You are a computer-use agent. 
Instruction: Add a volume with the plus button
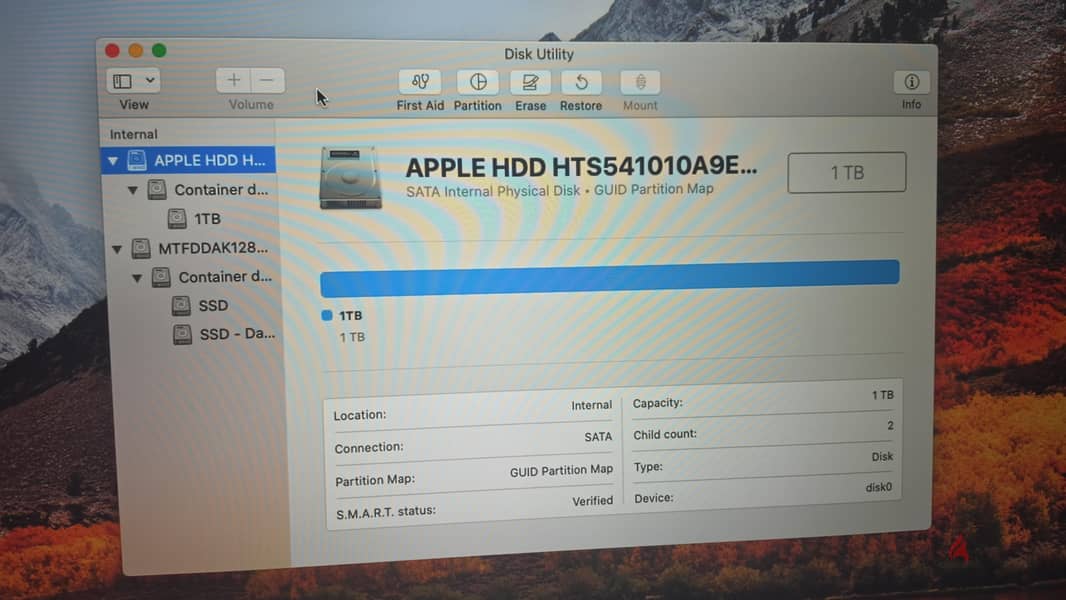(233, 80)
